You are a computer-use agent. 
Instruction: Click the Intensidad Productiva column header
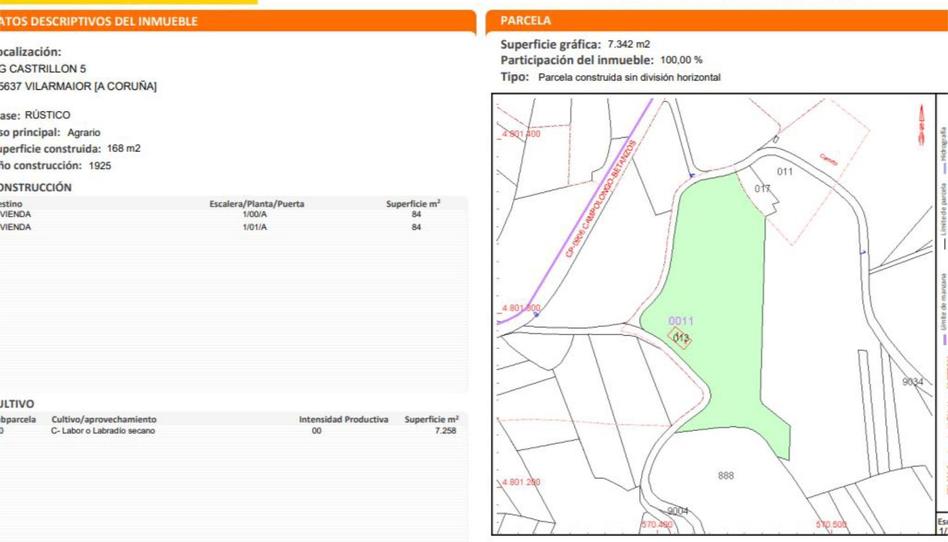(343, 419)
